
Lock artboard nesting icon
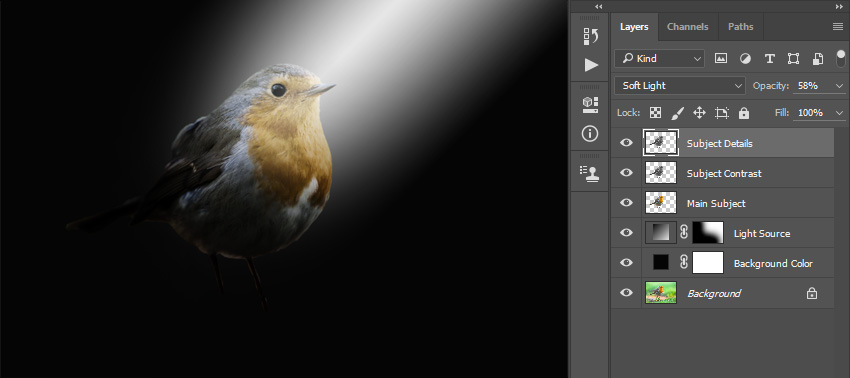722,113
